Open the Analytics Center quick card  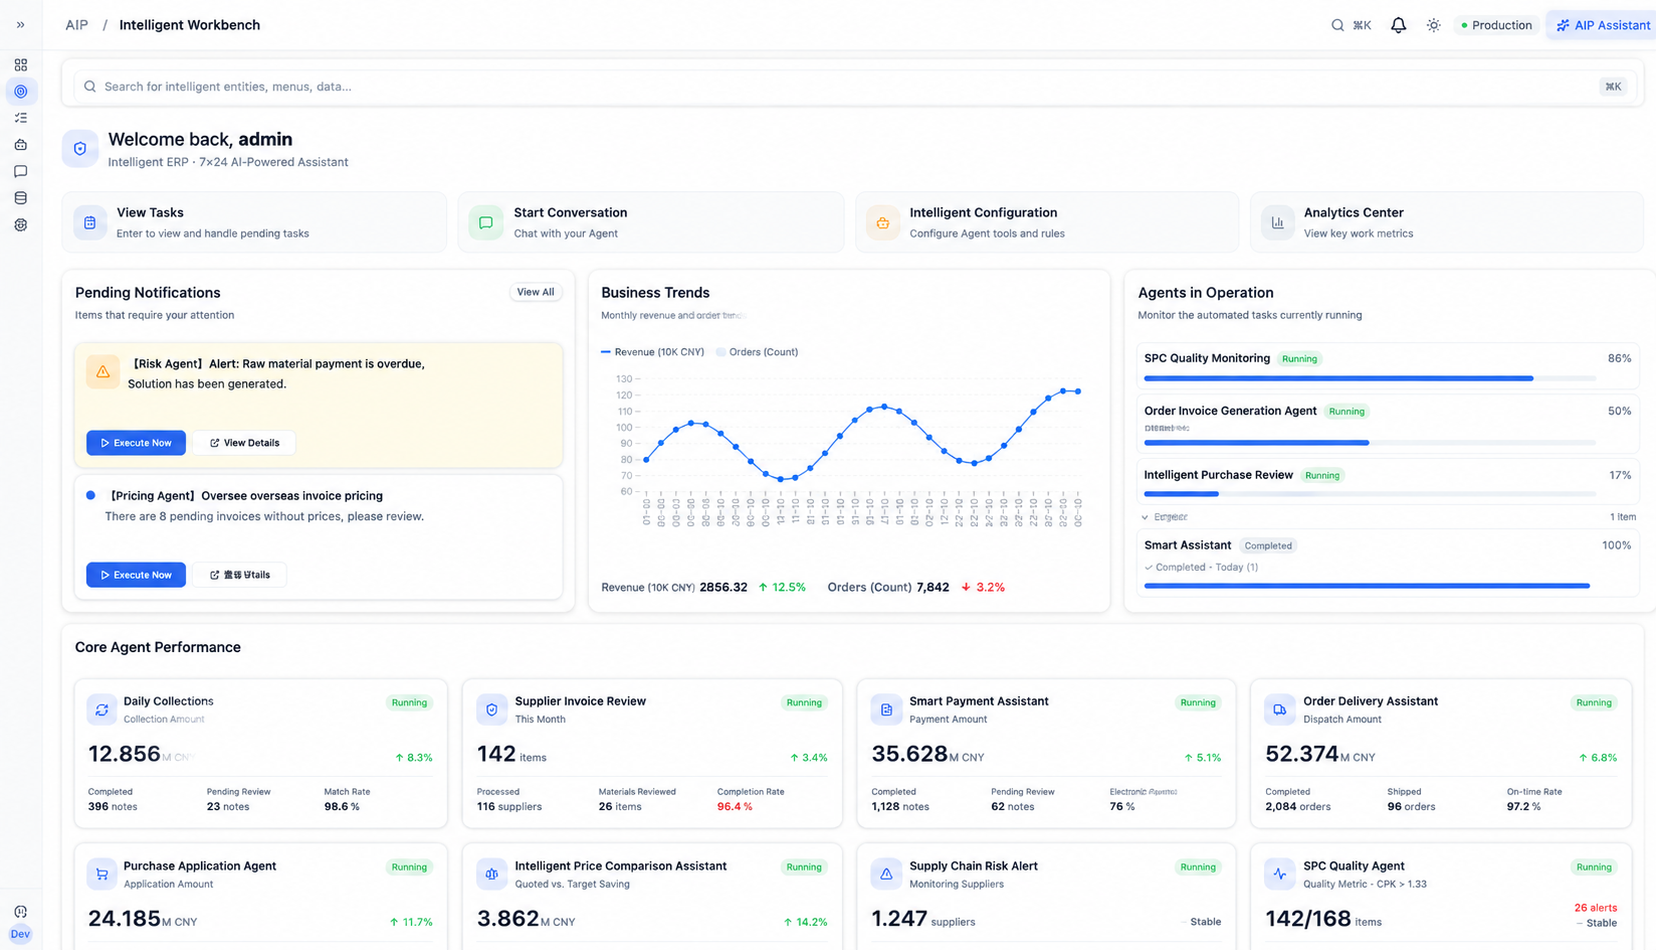point(1446,222)
